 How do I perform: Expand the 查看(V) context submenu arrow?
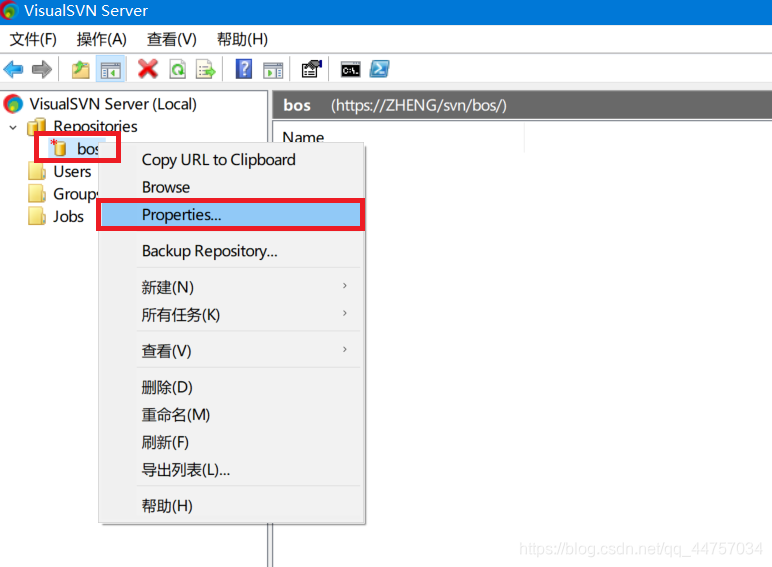[x=345, y=349]
